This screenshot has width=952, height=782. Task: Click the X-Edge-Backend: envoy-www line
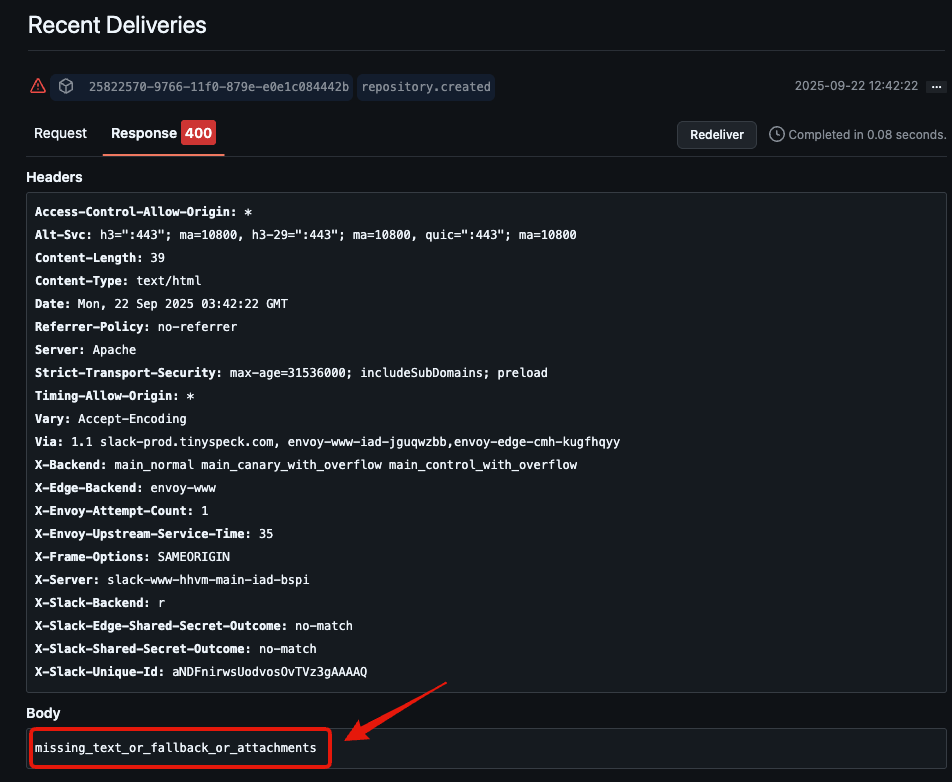[x=125, y=488]
